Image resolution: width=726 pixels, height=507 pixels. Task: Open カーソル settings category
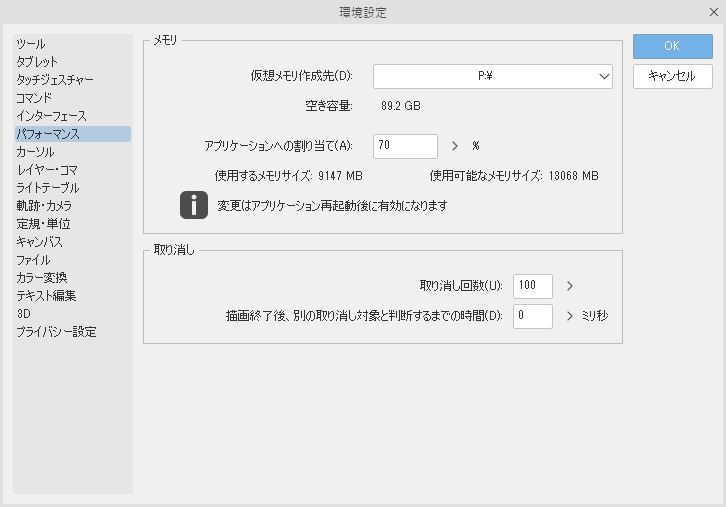tap(35, 152)
